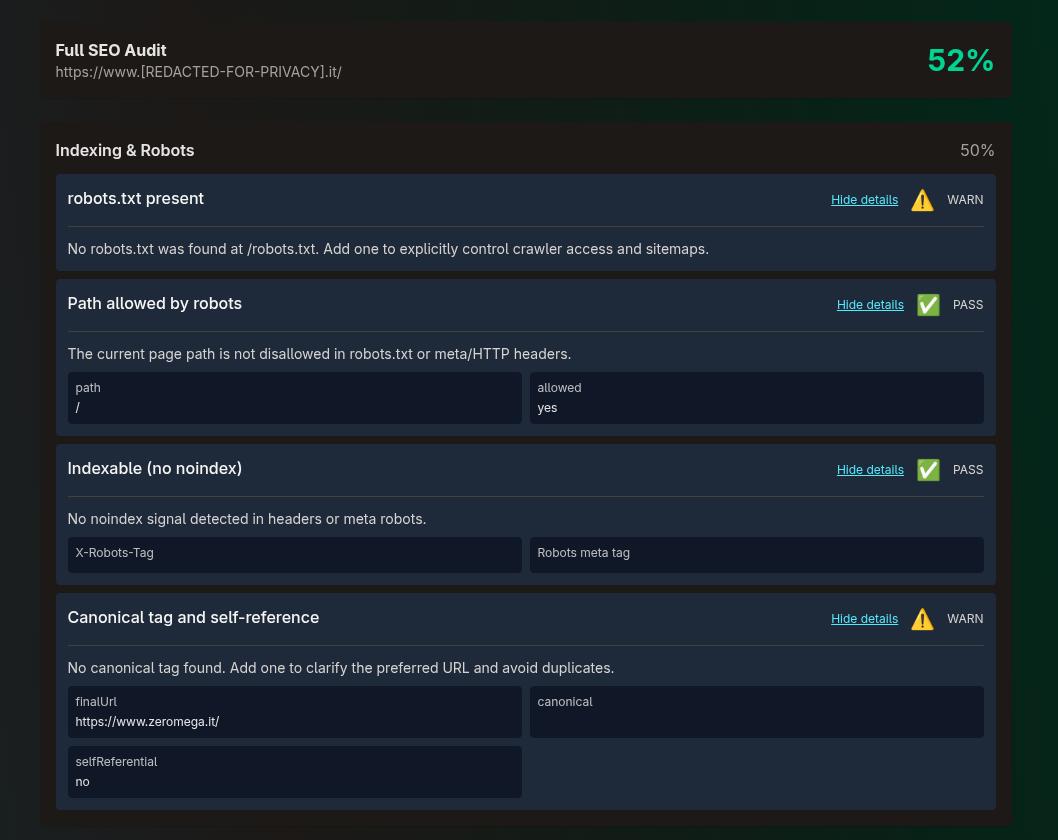
Task: Click the warning icon for Canonical tag and self-reference
Action: (x=922, y=619)
